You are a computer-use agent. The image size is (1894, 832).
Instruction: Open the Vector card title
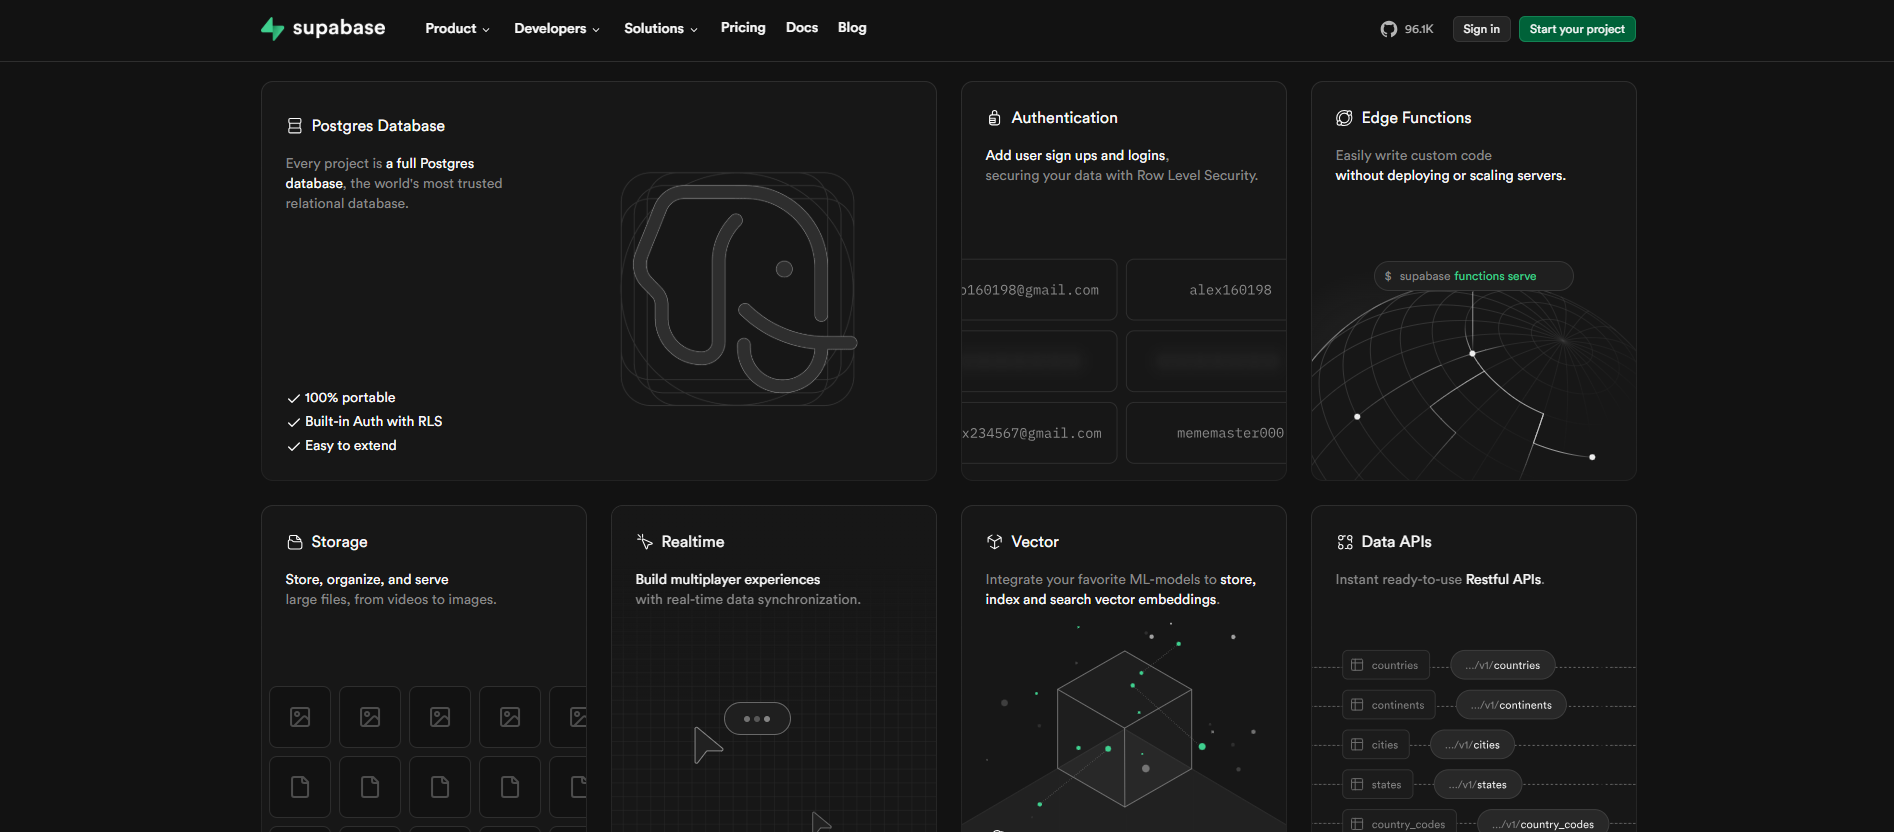tap(1034, 542)
